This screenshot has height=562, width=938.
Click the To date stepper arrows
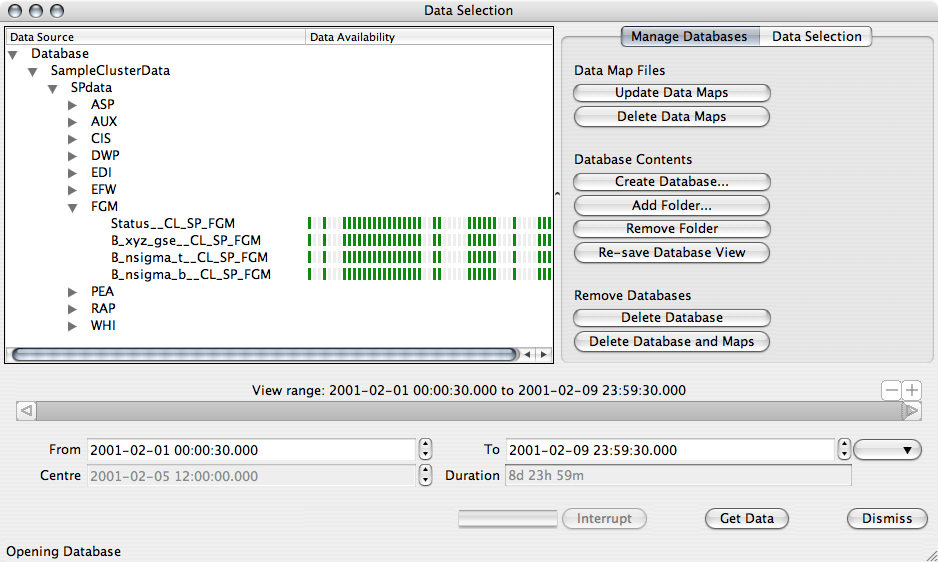844,450
